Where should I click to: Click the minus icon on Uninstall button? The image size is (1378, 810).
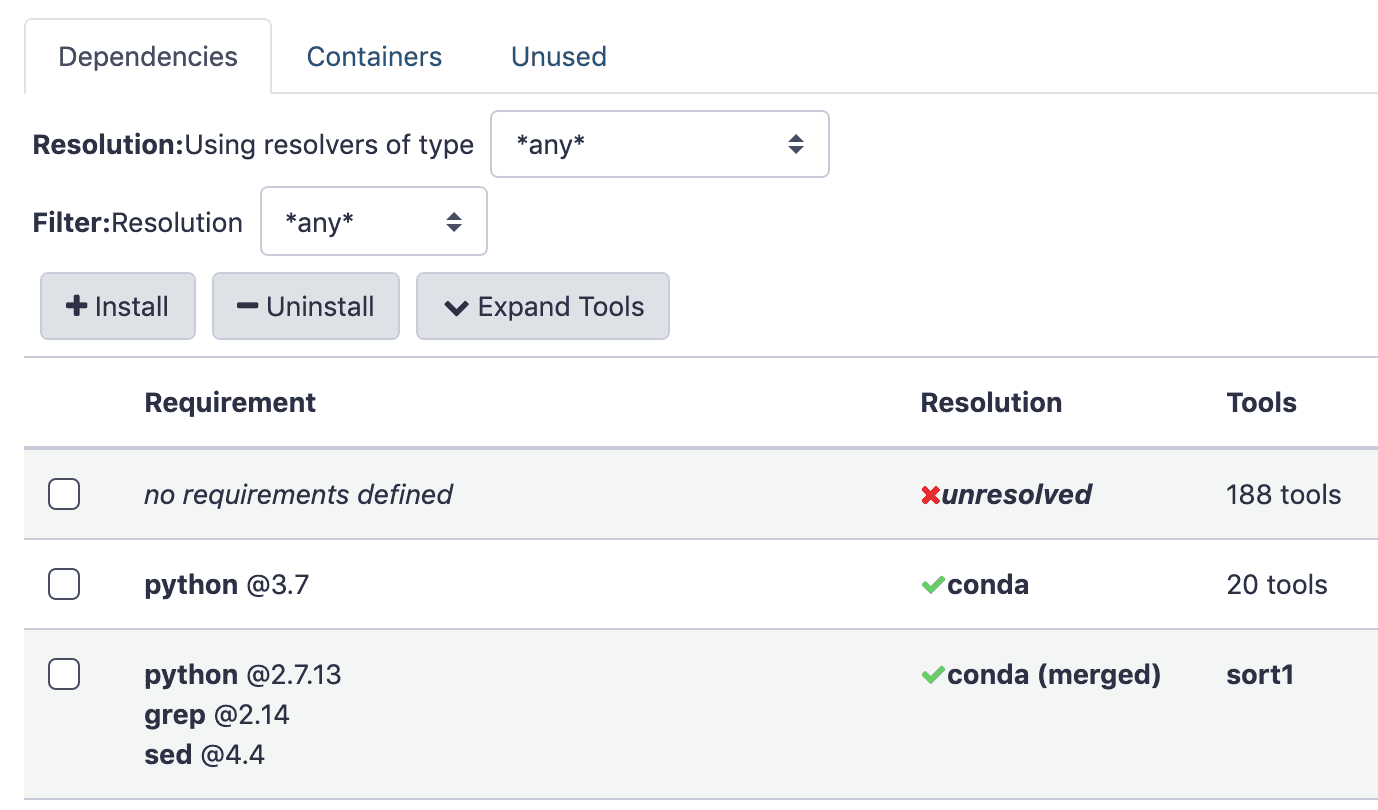(x=248, y=306)
